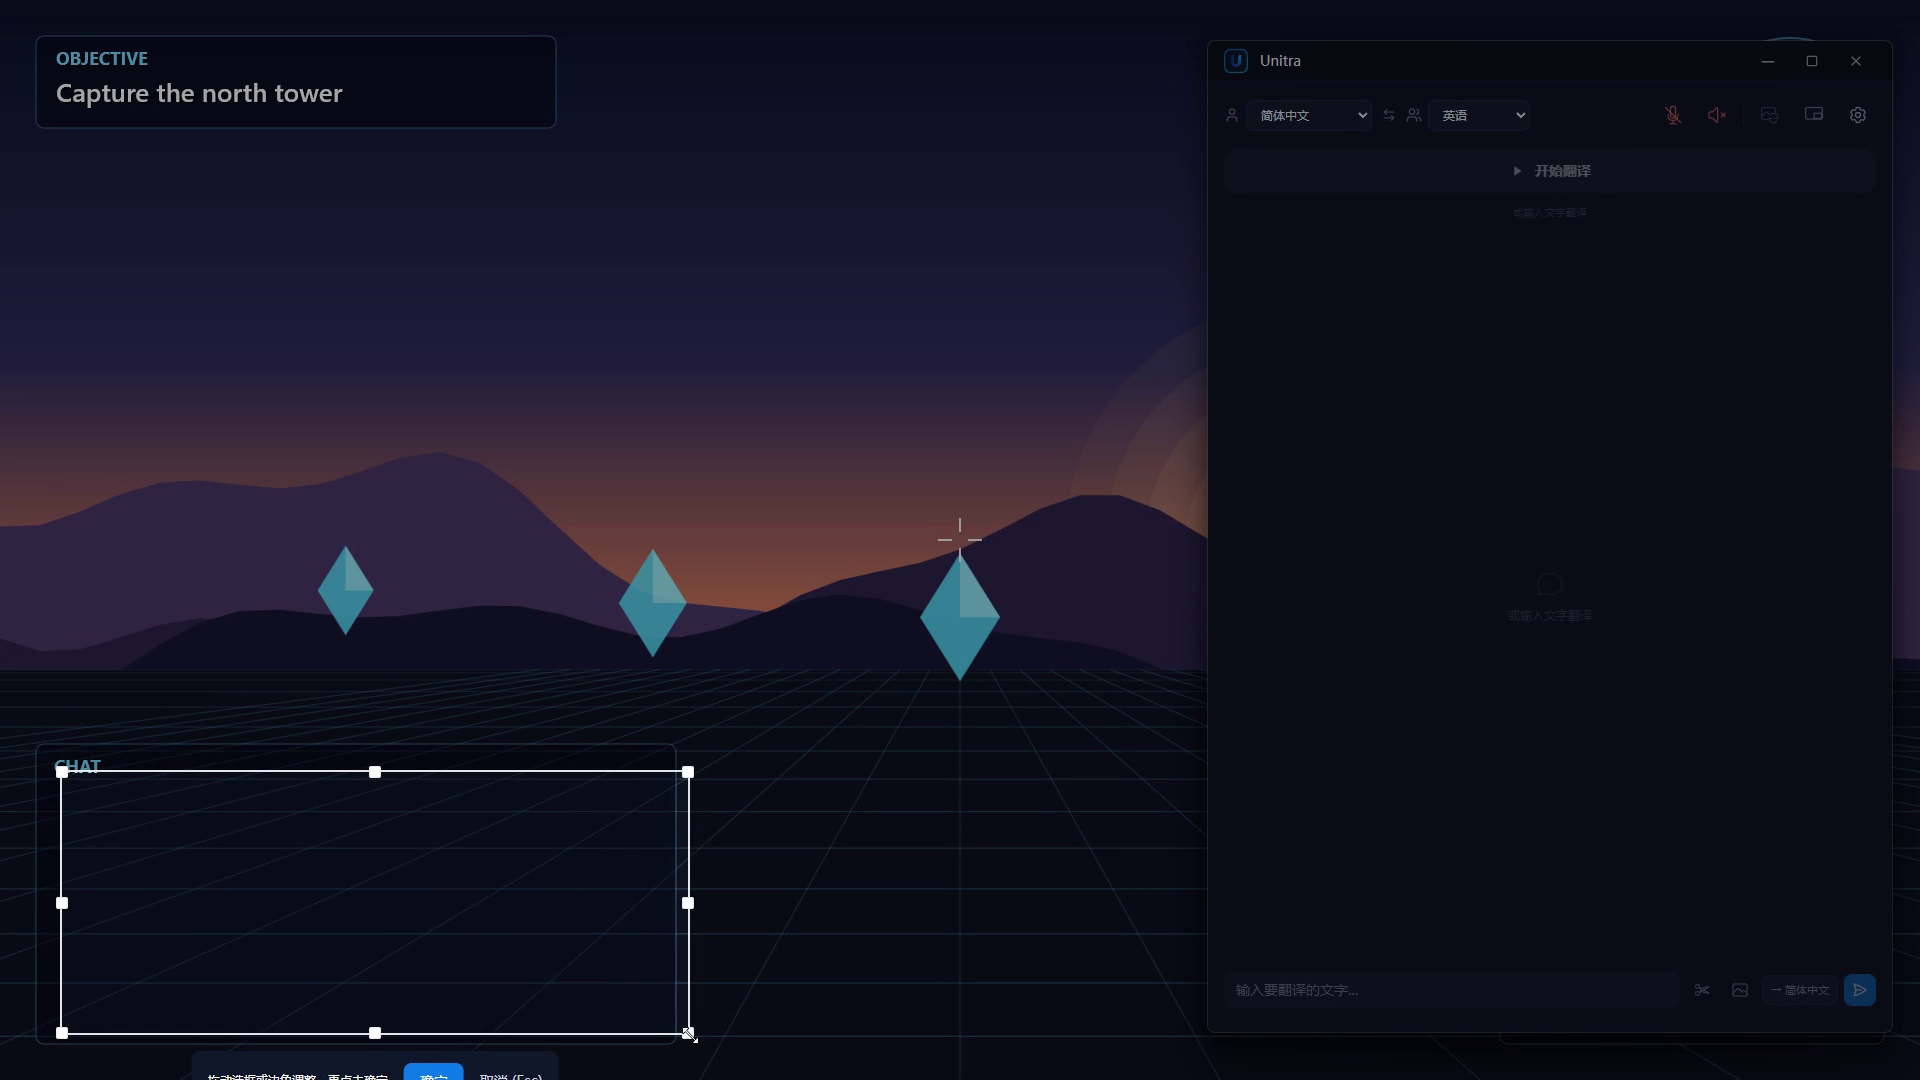Viewport: 1920px width, 1080px height.
Task: Click the OBJECTIVE heading text
Action: (x=102, y=59)
